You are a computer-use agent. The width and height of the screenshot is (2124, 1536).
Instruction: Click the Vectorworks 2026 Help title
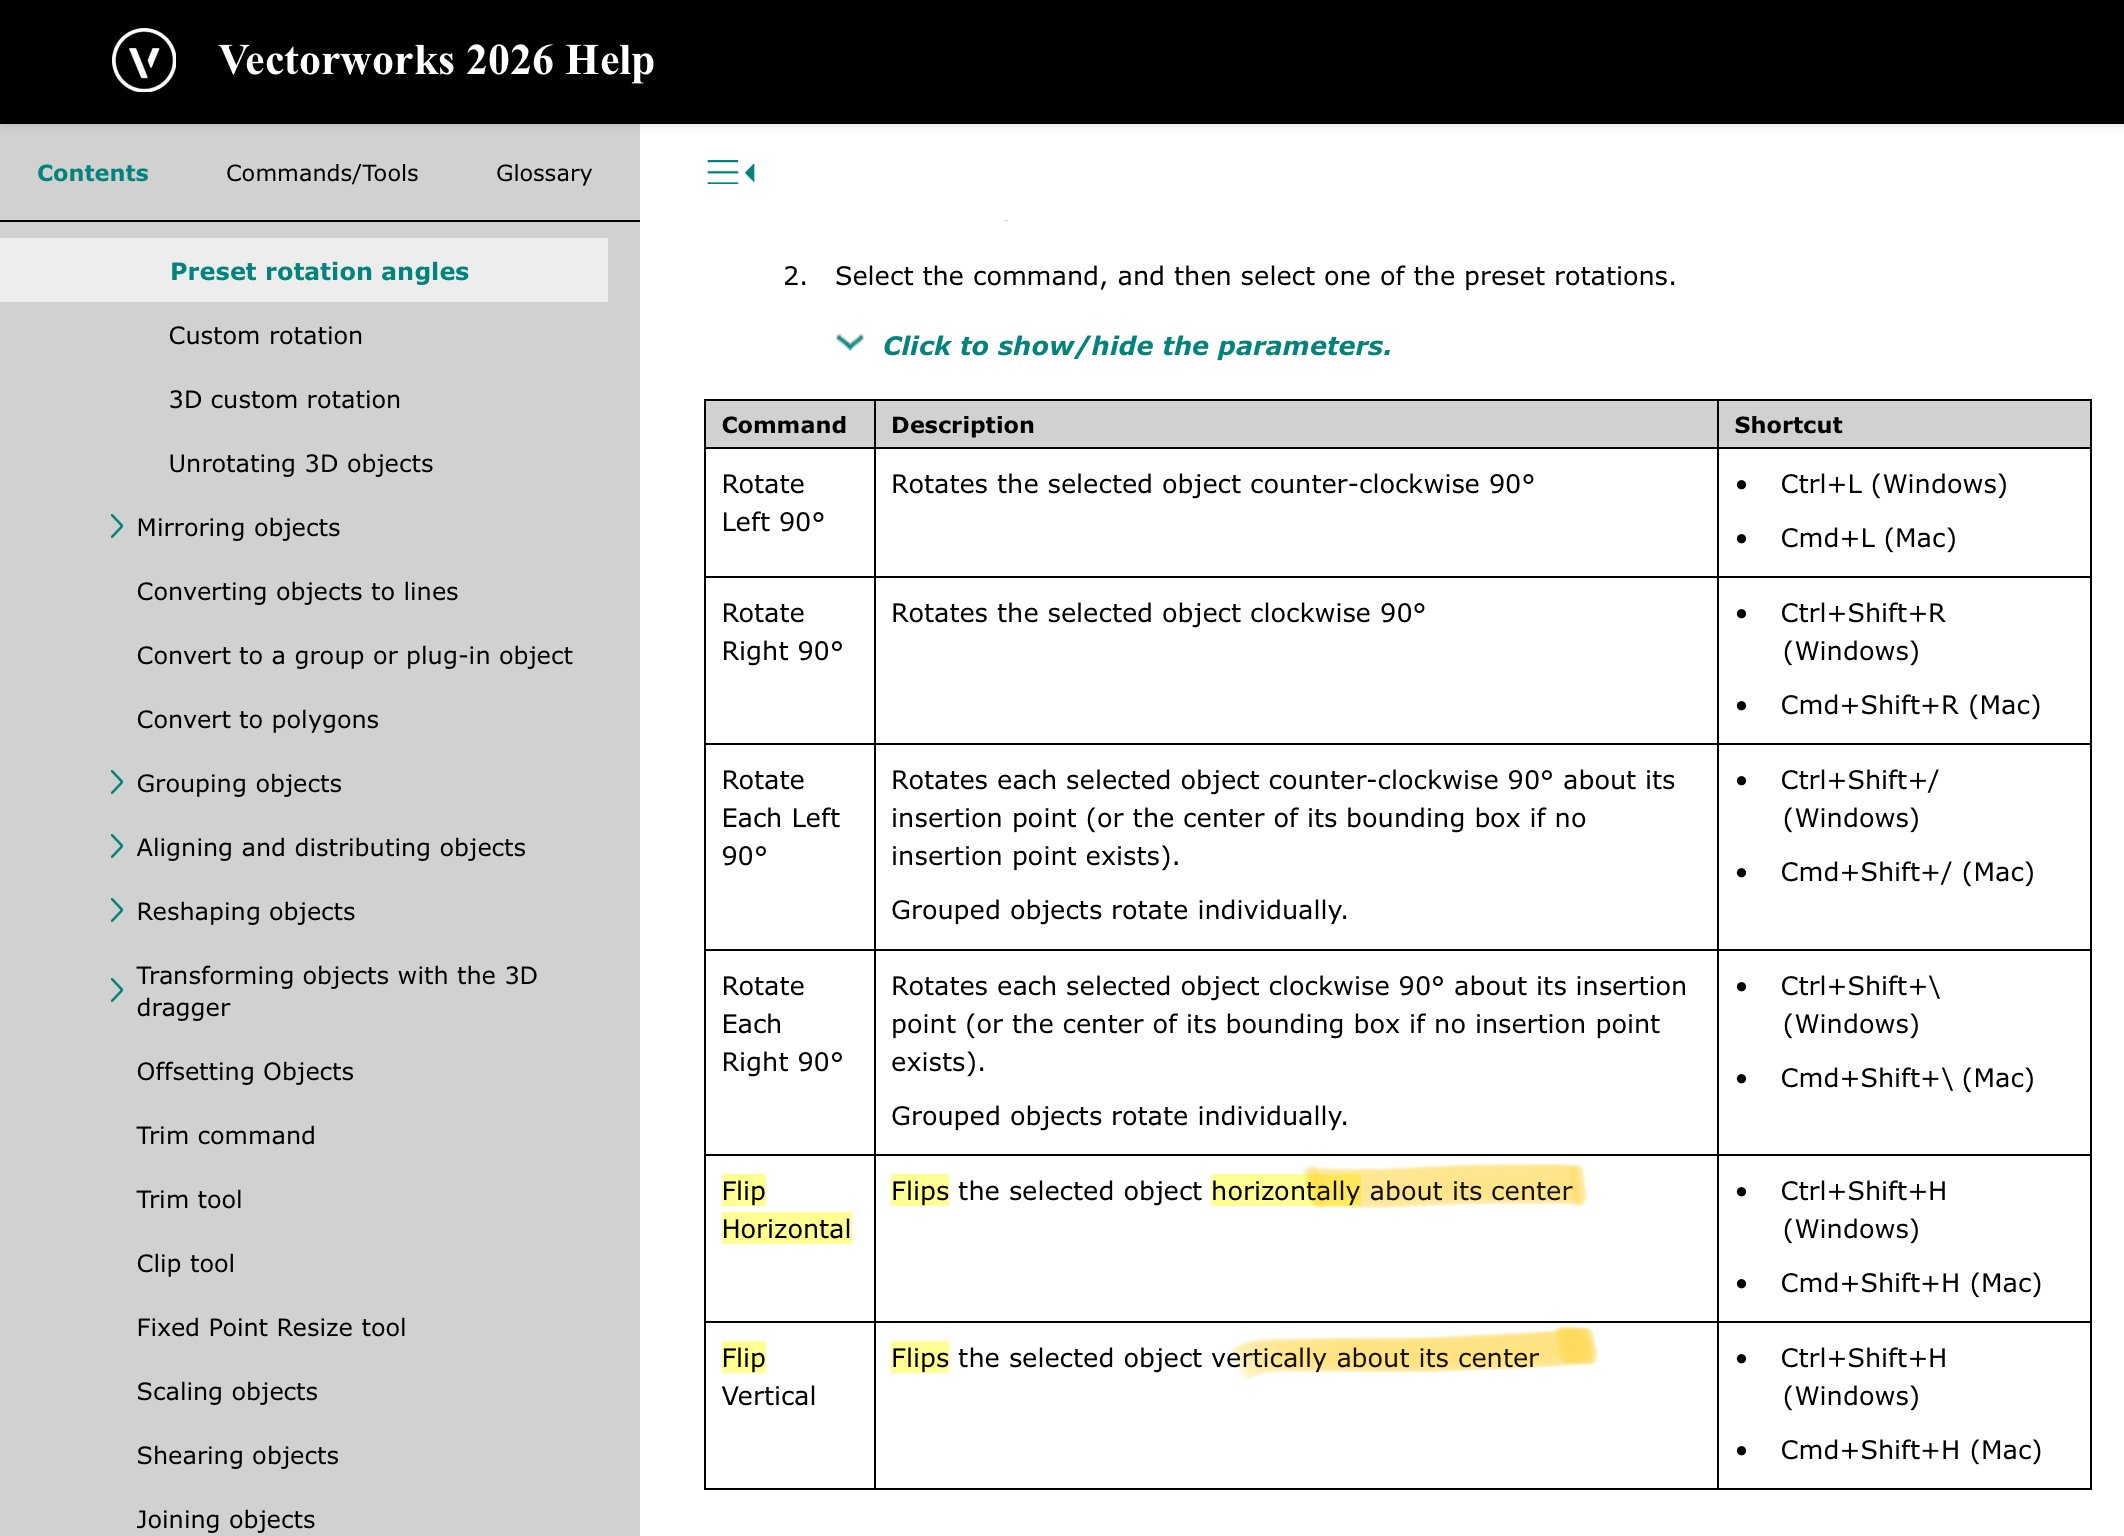pyautogui.click(x=436, y=61)
